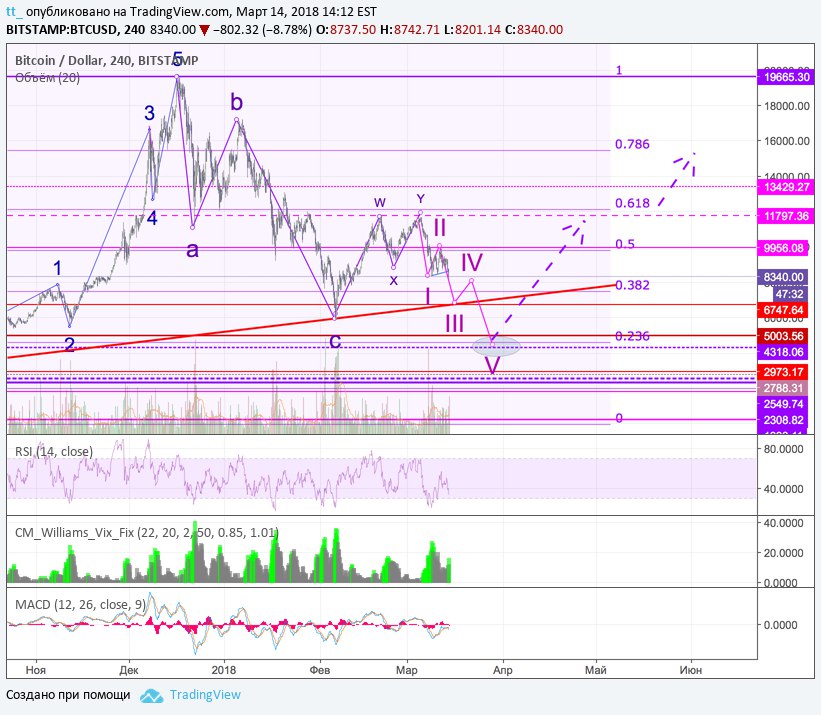This screenshot has width=821, height=715.
Task: Click the red down-triangle change indicator
Action: [x=205, y=30]
